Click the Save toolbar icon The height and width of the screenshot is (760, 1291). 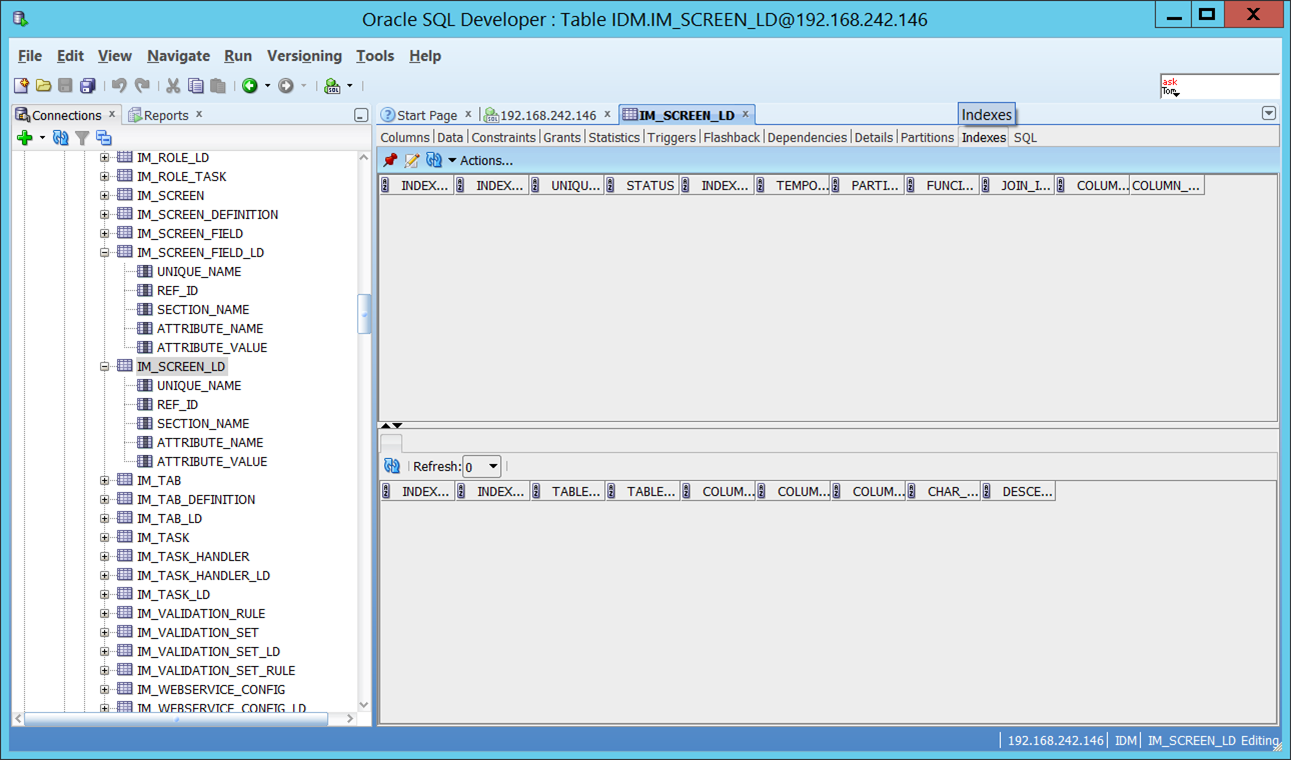click(65, 86)
